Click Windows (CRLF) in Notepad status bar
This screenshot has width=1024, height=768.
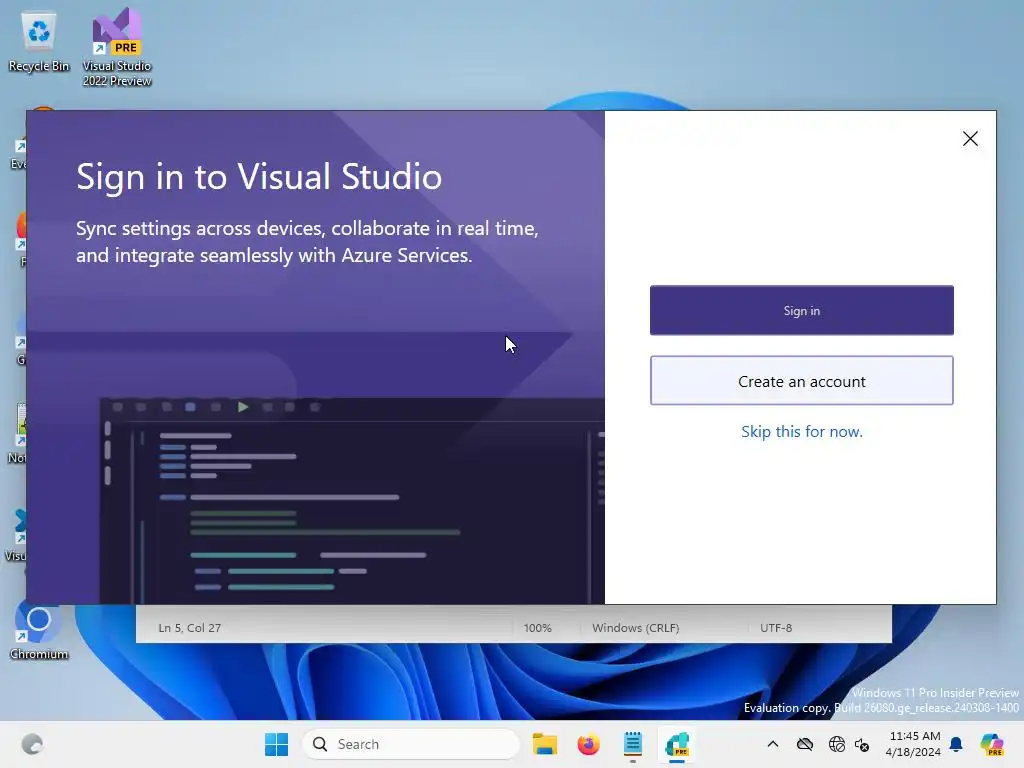(635, 628)
